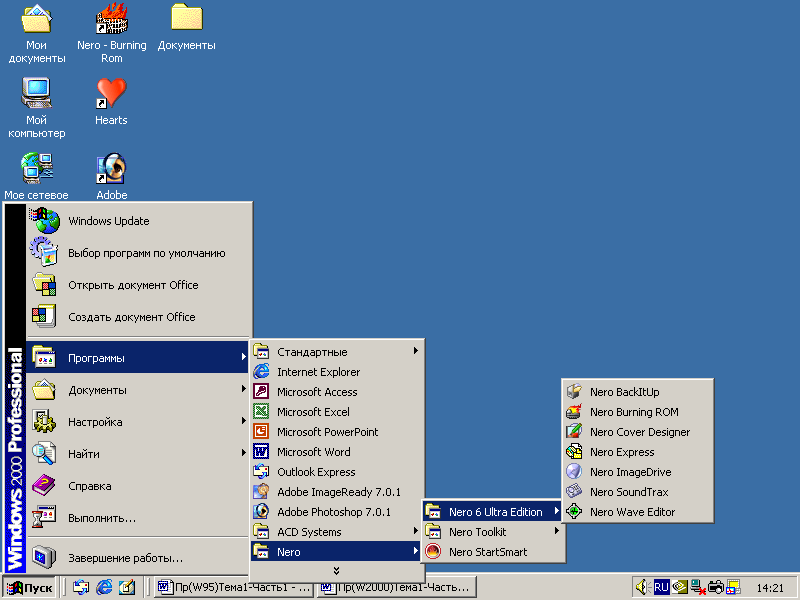
Task: Expand the Найти submenu
Action: pos(138,454)
